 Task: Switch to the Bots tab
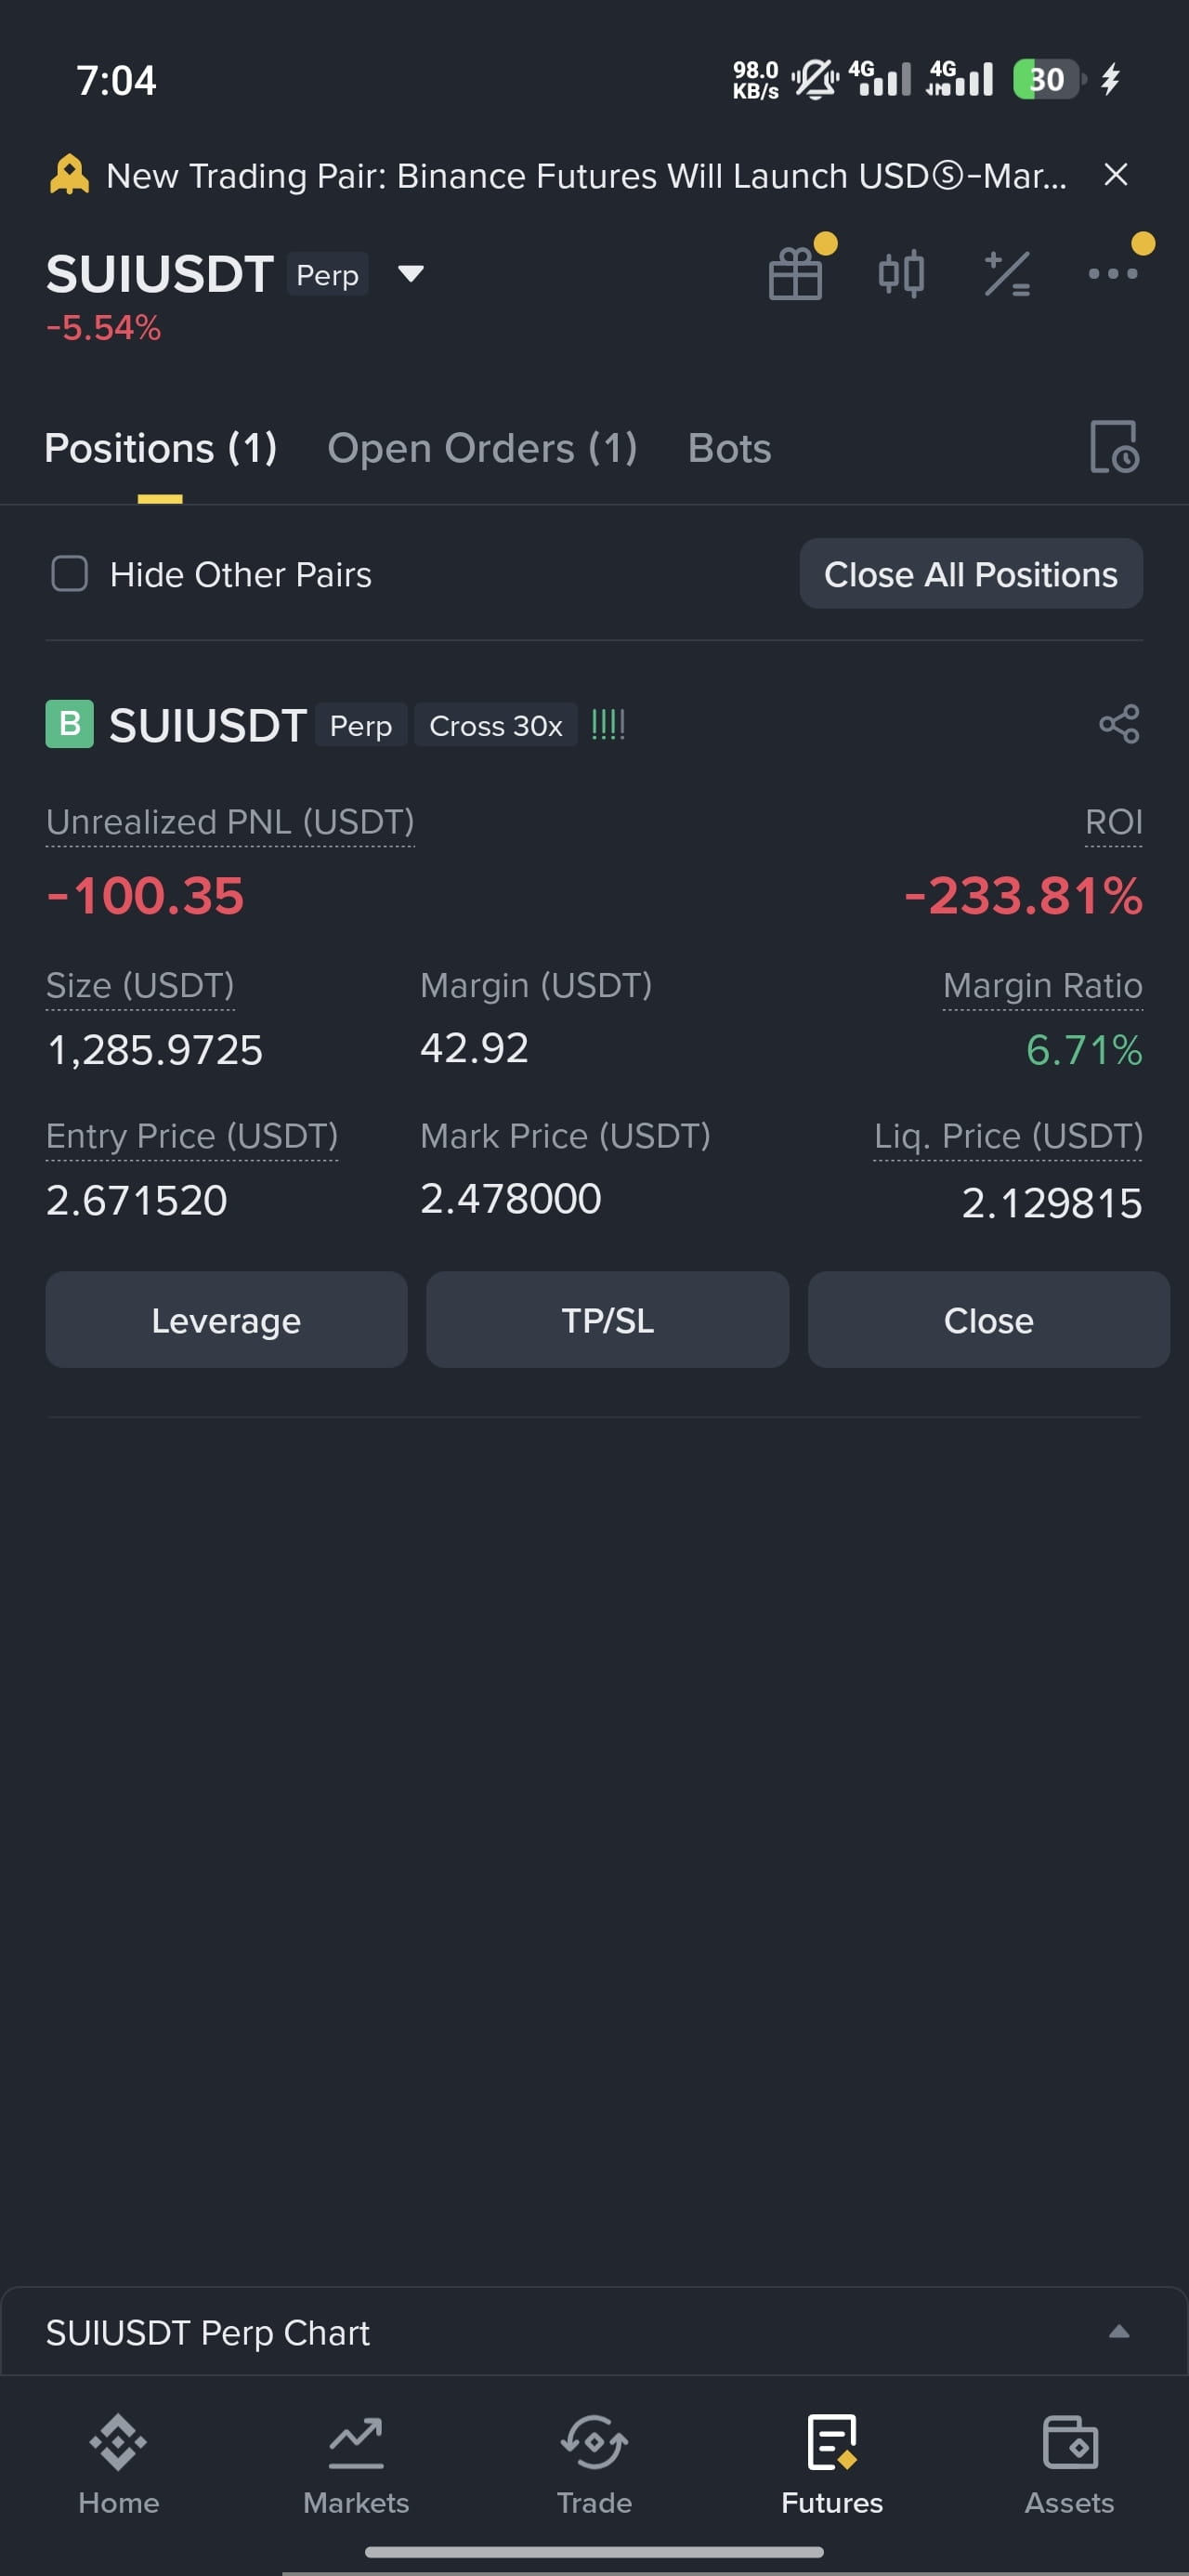[x=729, y=448]
